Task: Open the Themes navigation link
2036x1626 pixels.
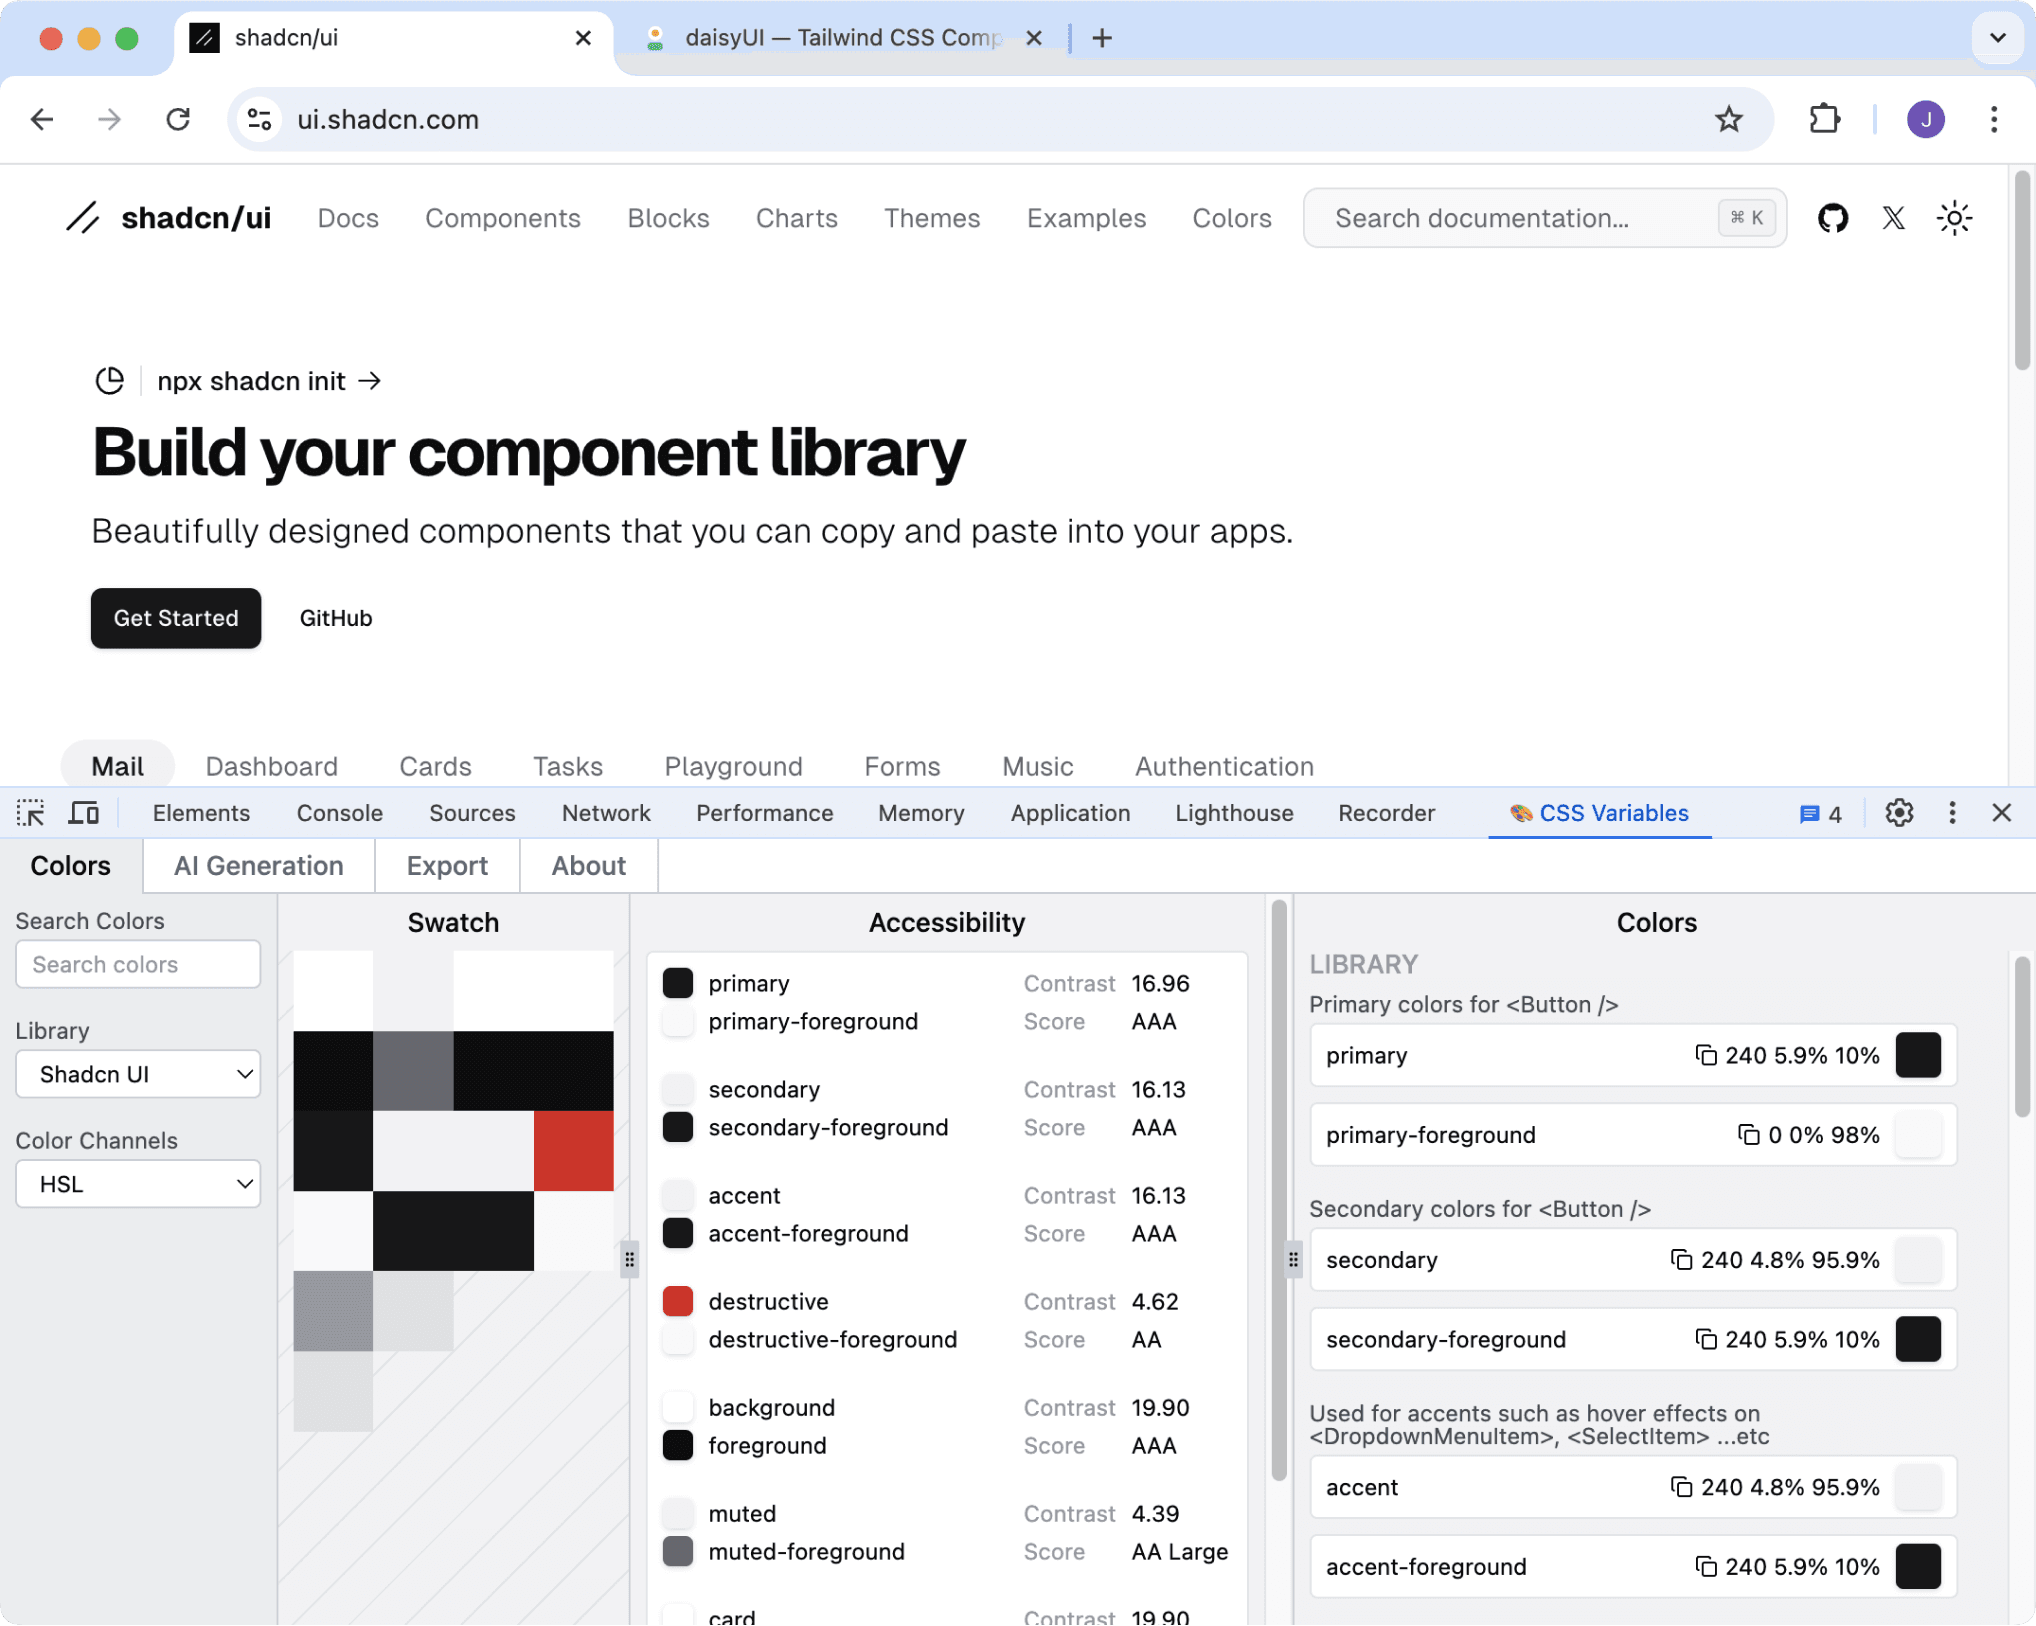Action: tap(932, 218)
